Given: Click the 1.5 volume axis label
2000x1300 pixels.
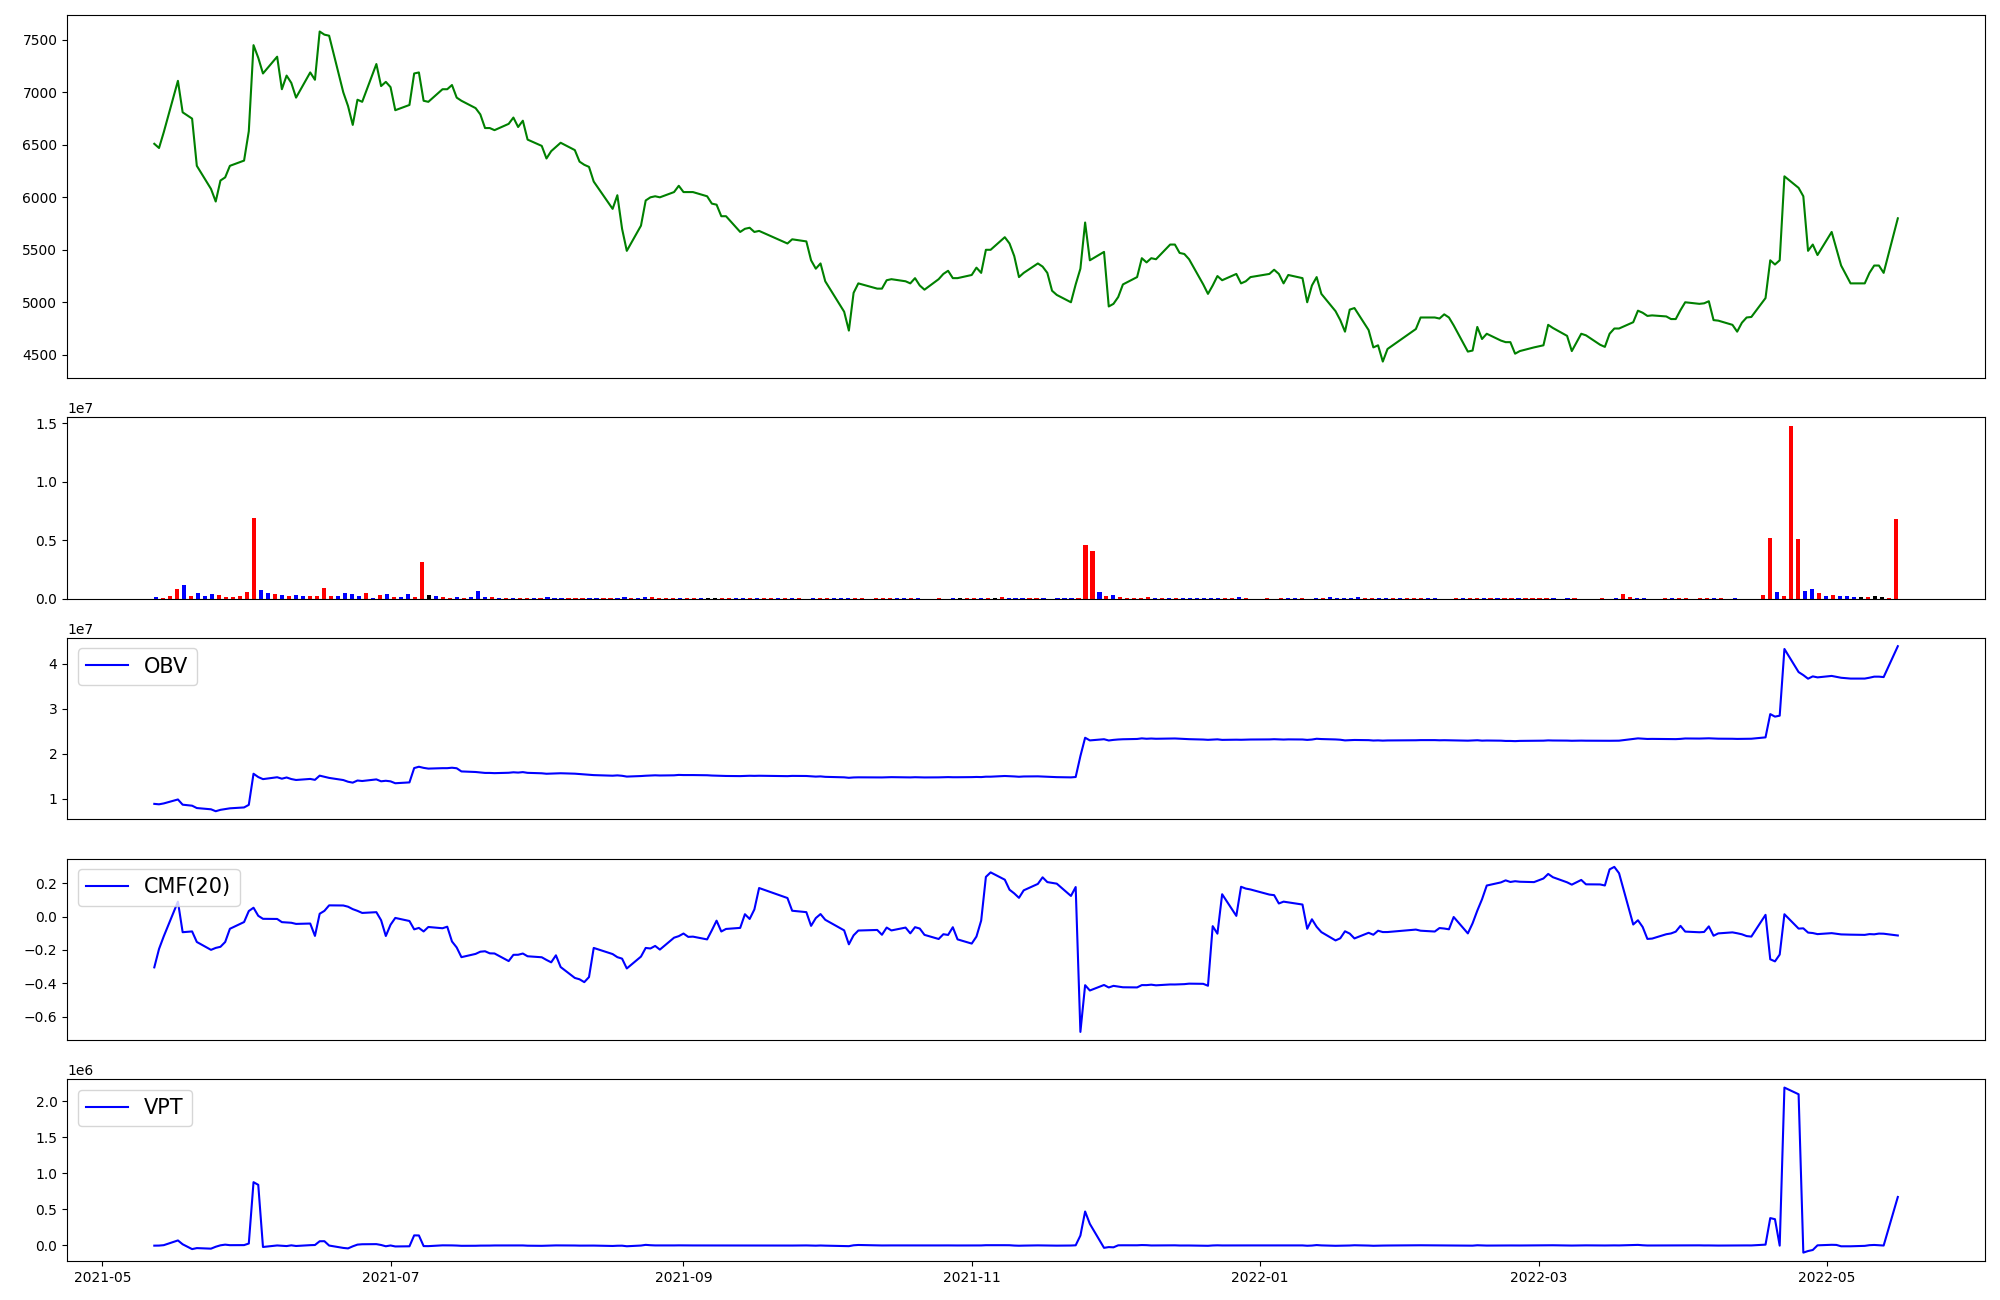Looking at the screenshot, I should pos(48,425).
